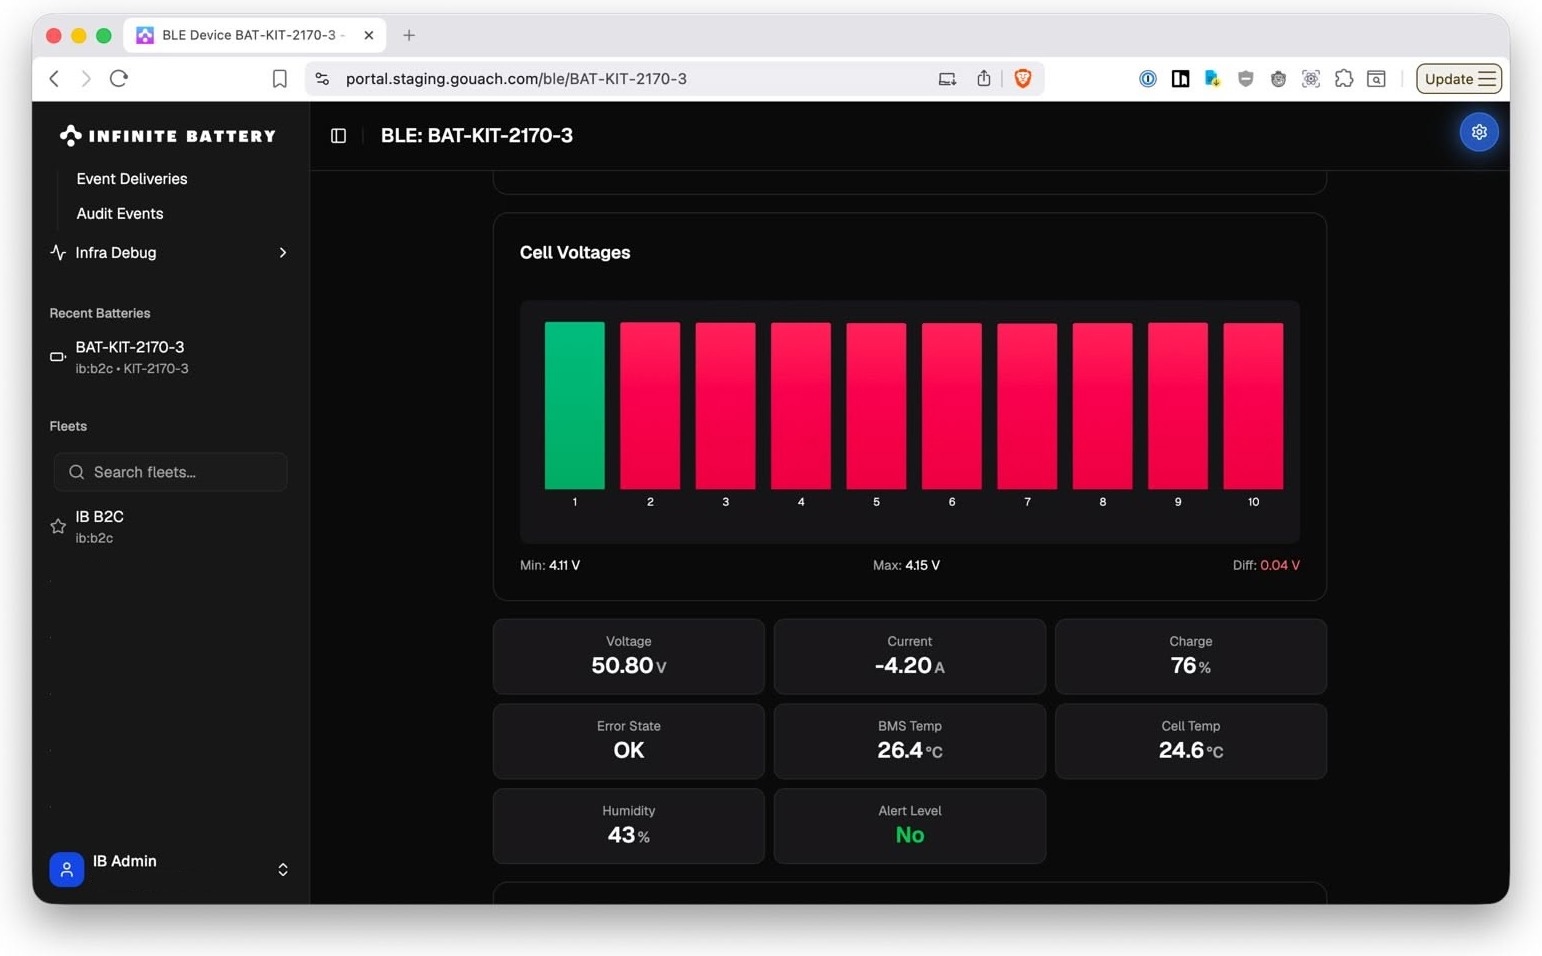Image resolution: width=1542 pixels, height=956 pixels.
Task: Click the BLE: BAT-KIT-2170-3 page title
Action: coord(477,136)
